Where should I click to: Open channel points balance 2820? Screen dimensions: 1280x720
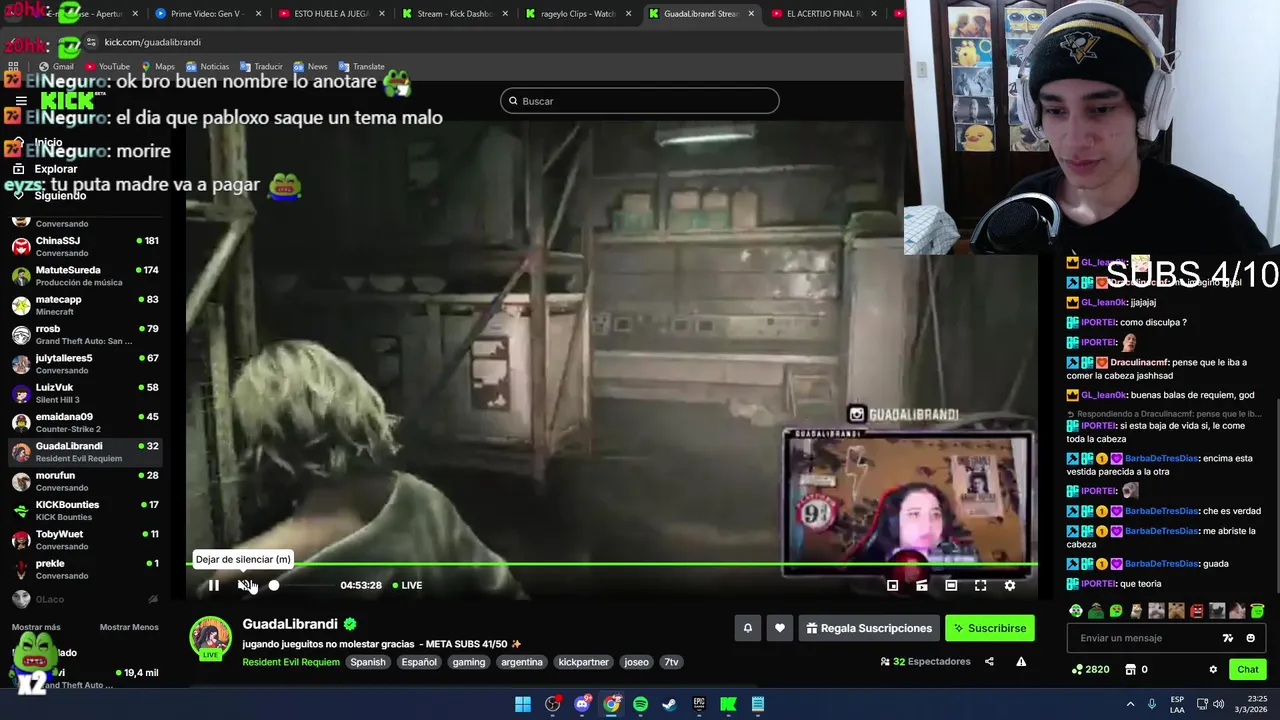point(1090,669)
